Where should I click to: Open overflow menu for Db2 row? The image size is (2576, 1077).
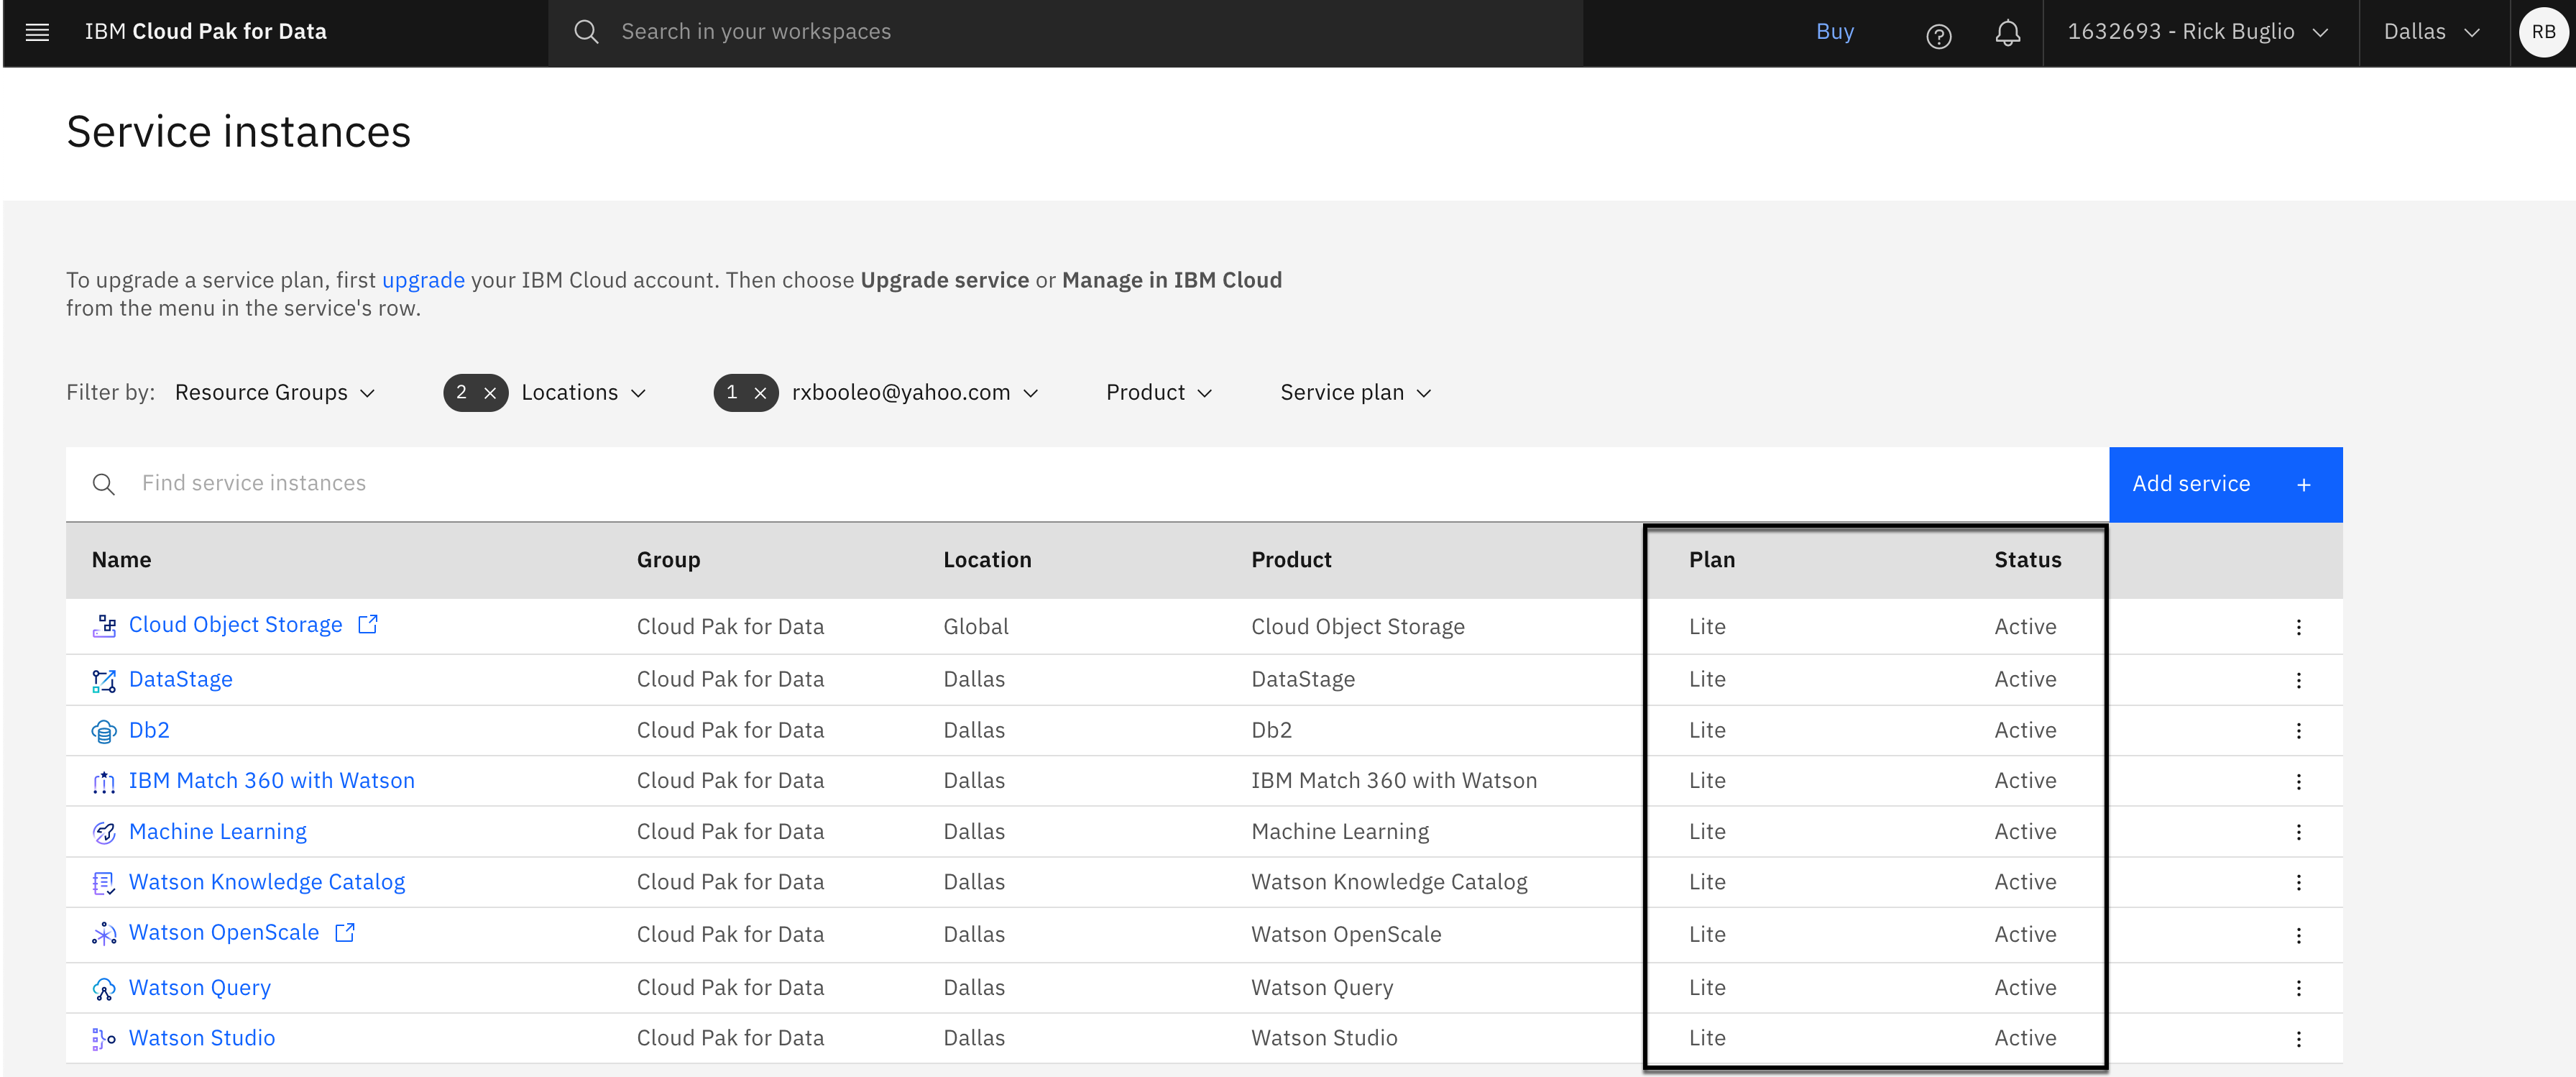click(2298, 731)
